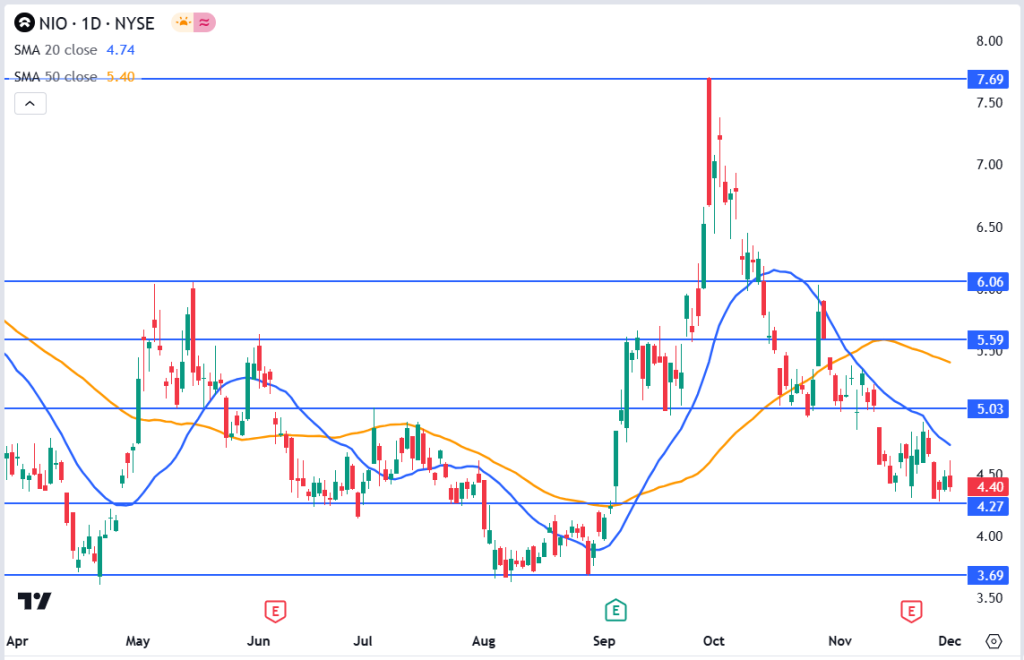Image resolution: width=1024 pixels, height=660 pixels.
Task: Collapse the indicator legend with chevron button
Action: (x=30, y=103)
